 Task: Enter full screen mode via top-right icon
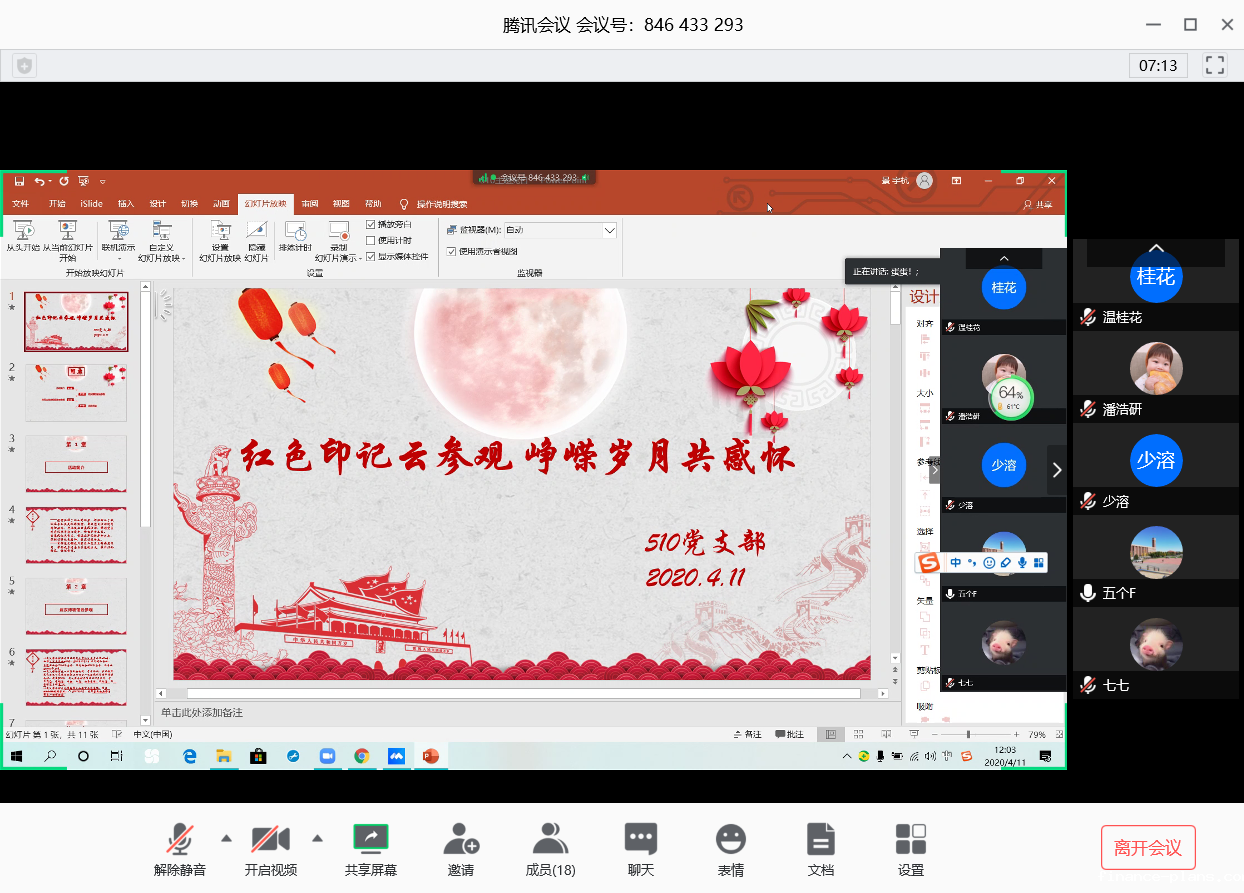click(x=1215, y=65)
